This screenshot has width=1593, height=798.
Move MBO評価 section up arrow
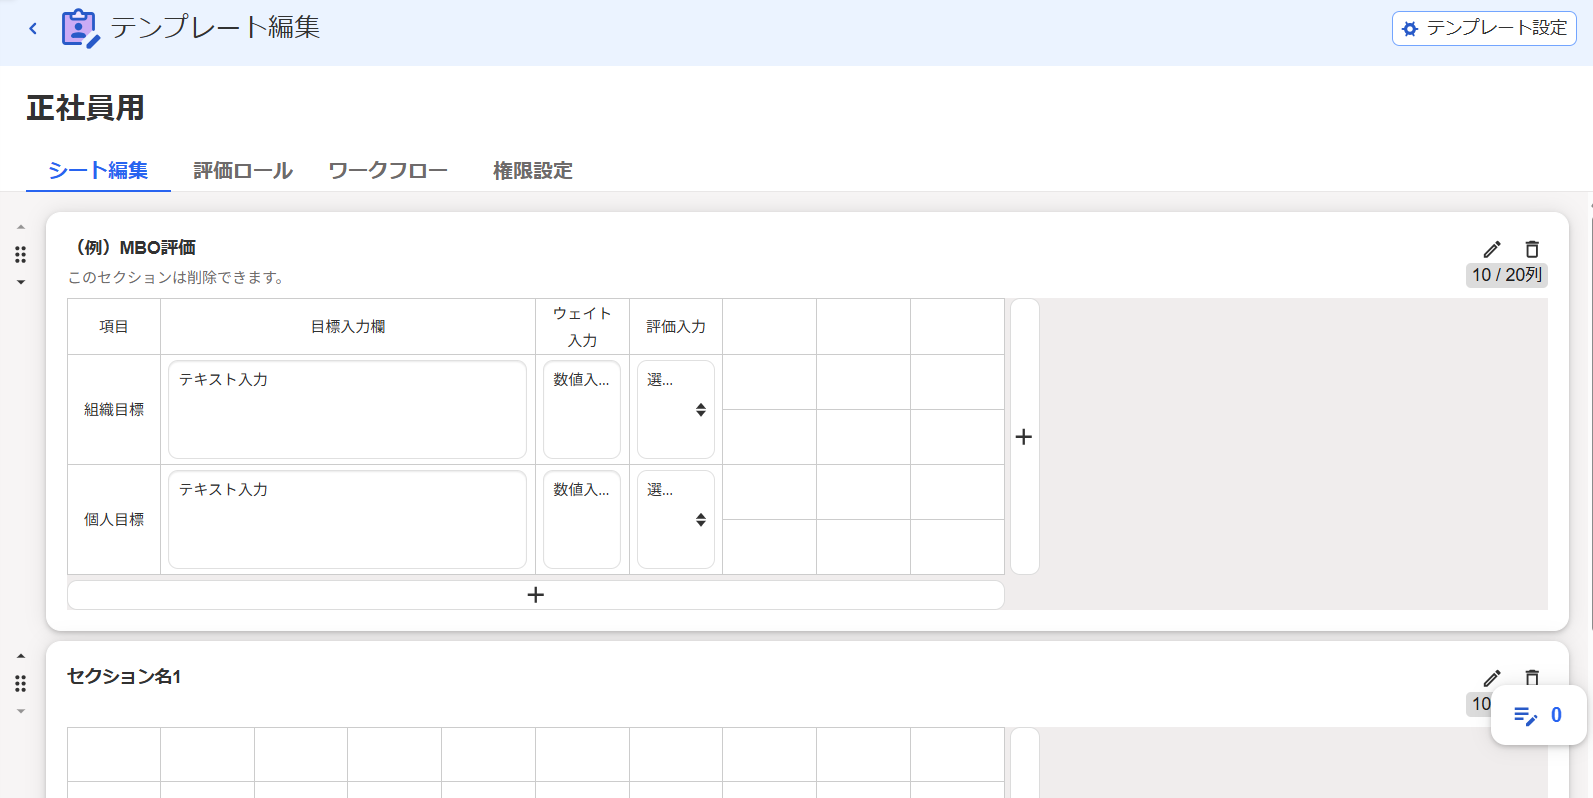click(21, 227)
